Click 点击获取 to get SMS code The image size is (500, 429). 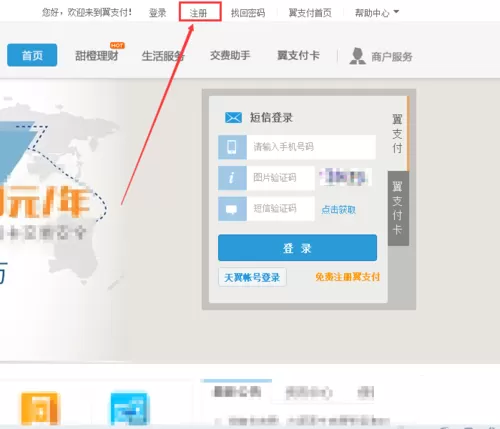(339, 210)
